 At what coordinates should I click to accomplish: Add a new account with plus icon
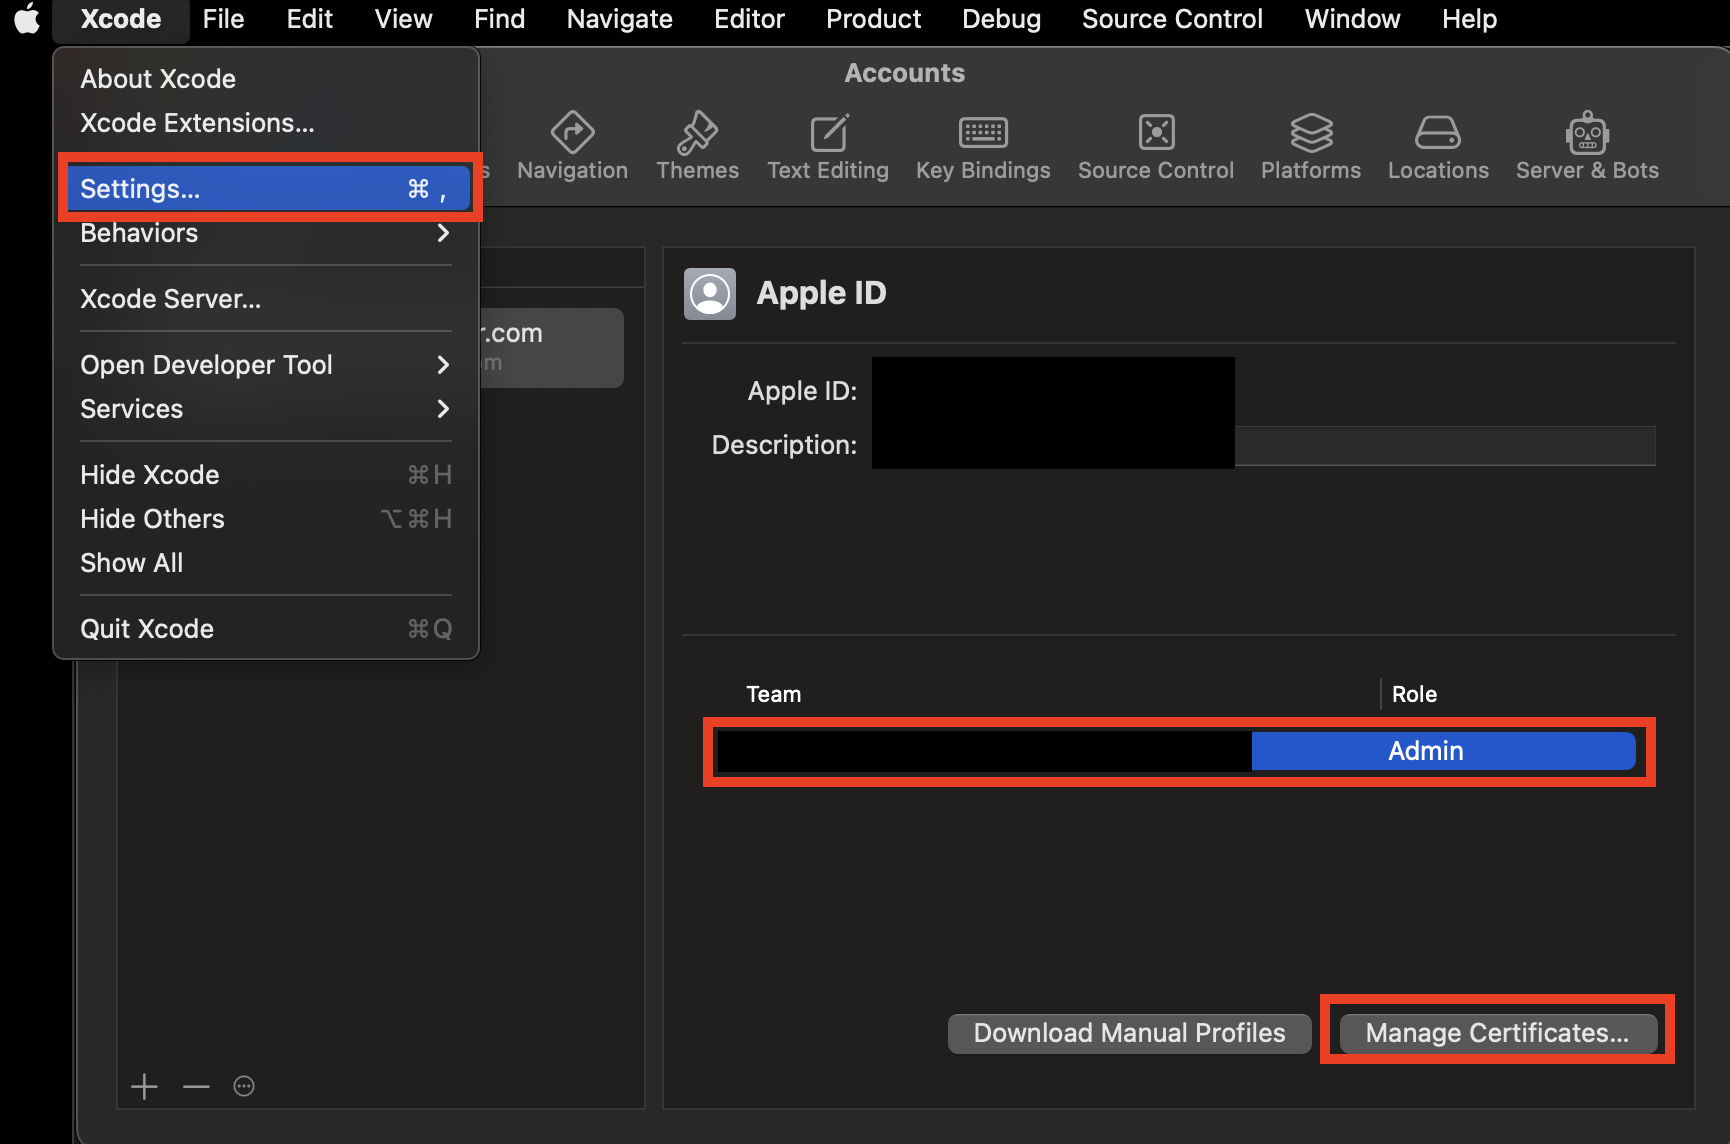coord(144,1086)
